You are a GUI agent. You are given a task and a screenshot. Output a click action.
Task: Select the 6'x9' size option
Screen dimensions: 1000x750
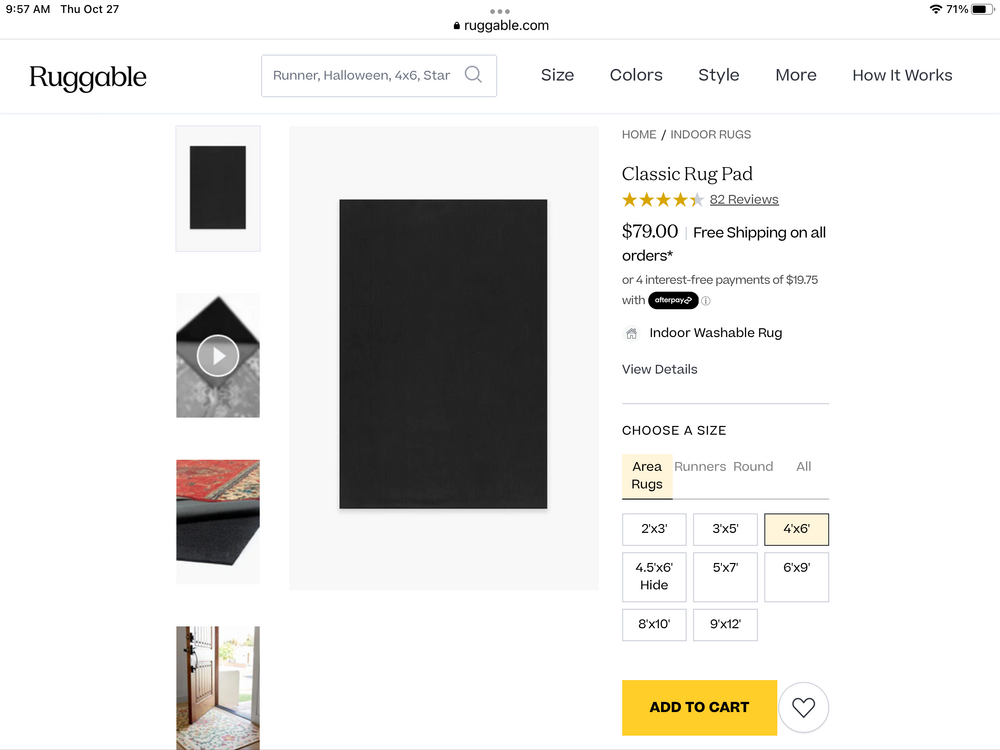click(x=797, y=577)
